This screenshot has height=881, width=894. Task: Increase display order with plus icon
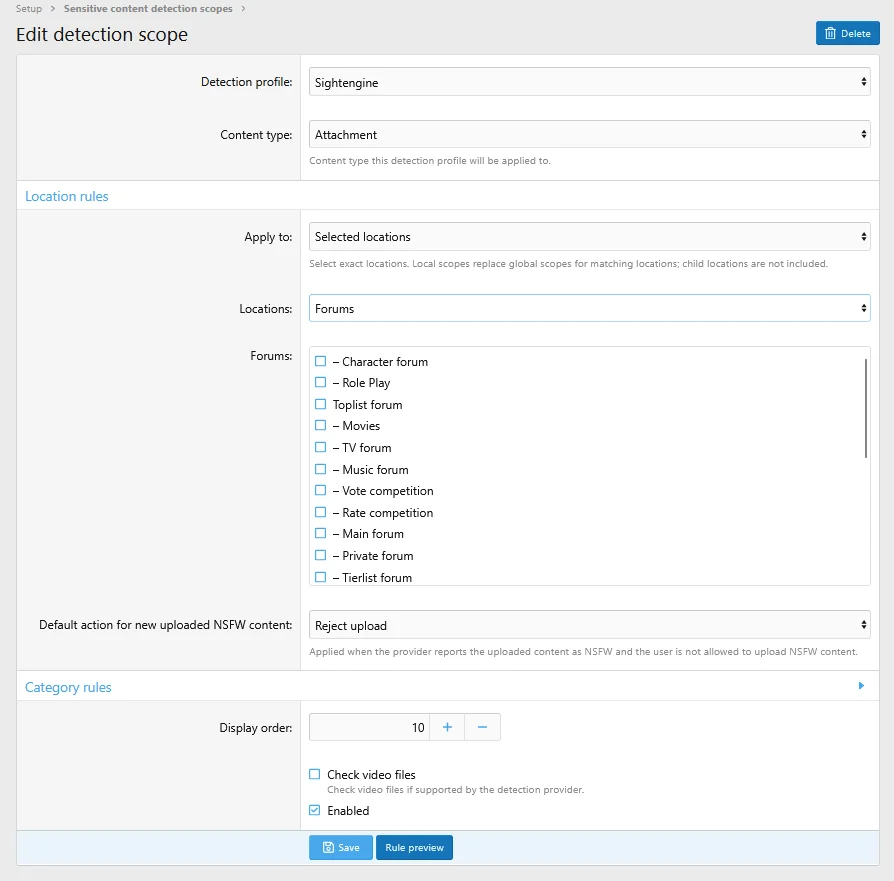click(x=447, y=727)
